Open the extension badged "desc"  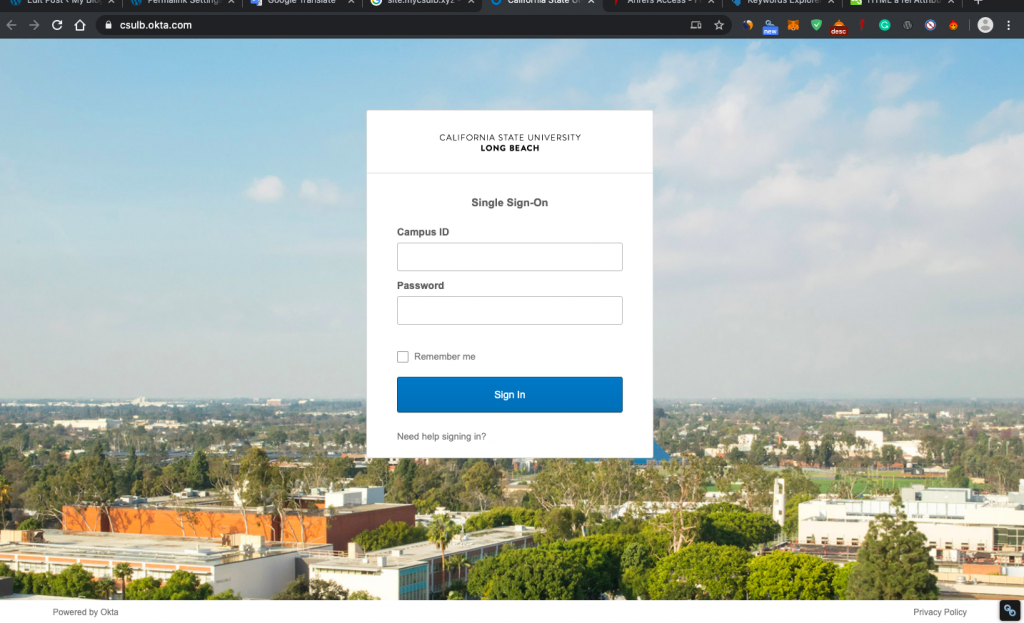(839, 27)
